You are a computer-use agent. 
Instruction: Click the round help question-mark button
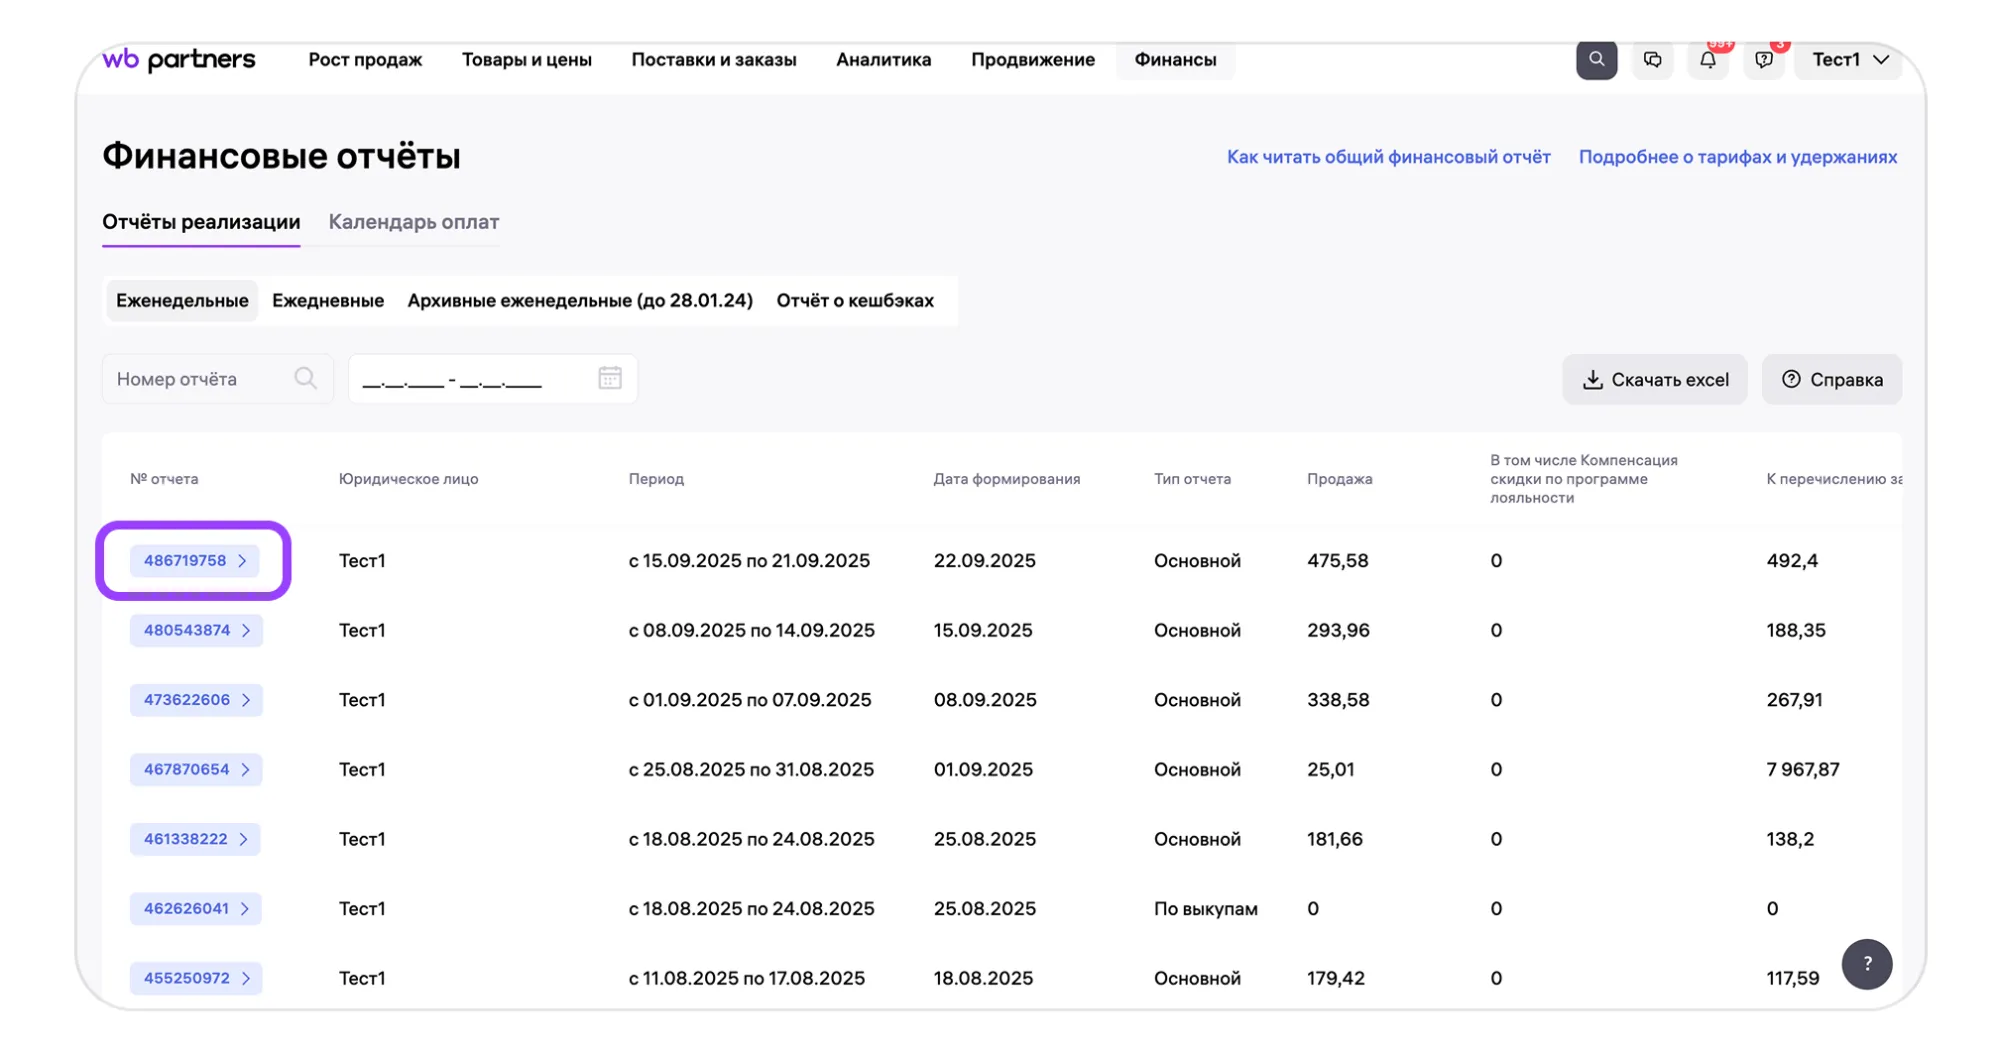point(1866,964)
